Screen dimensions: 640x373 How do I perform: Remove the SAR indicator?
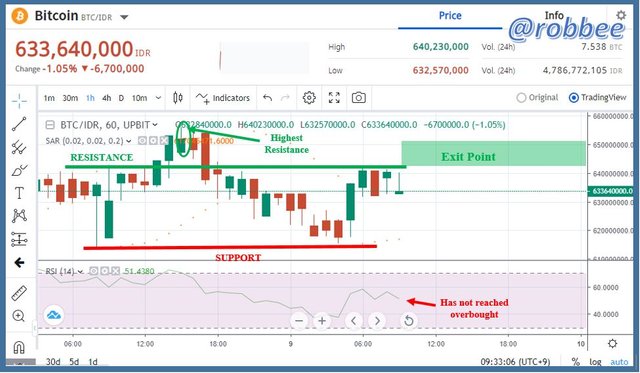(x=164, y=141)
